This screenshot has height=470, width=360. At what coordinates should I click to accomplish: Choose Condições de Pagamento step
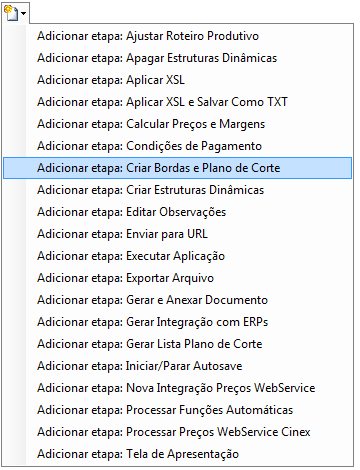177,146
